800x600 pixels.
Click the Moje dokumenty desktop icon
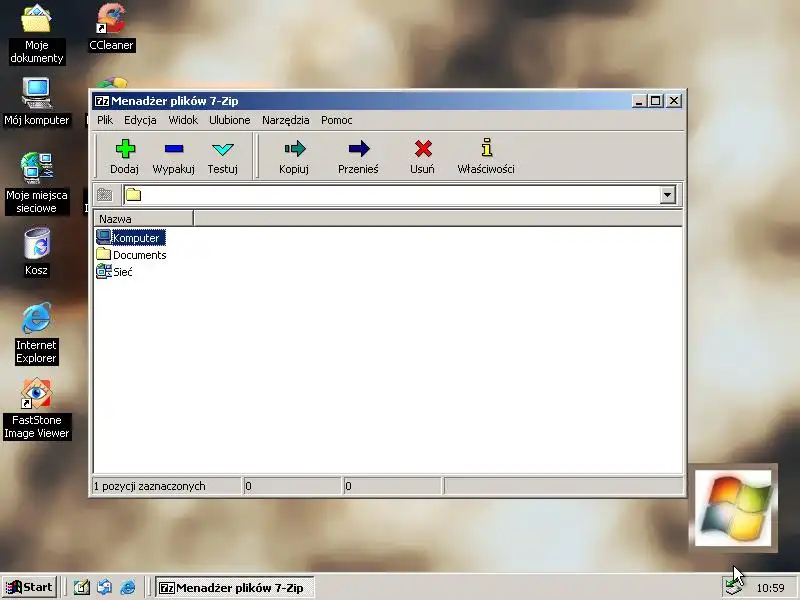(36, 34)
